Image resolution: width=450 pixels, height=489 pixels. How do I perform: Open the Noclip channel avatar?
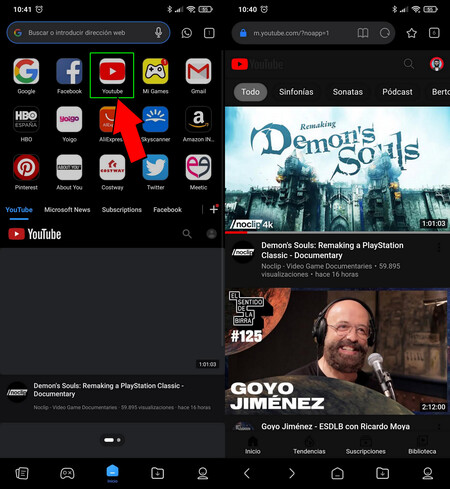pos(243,252)
